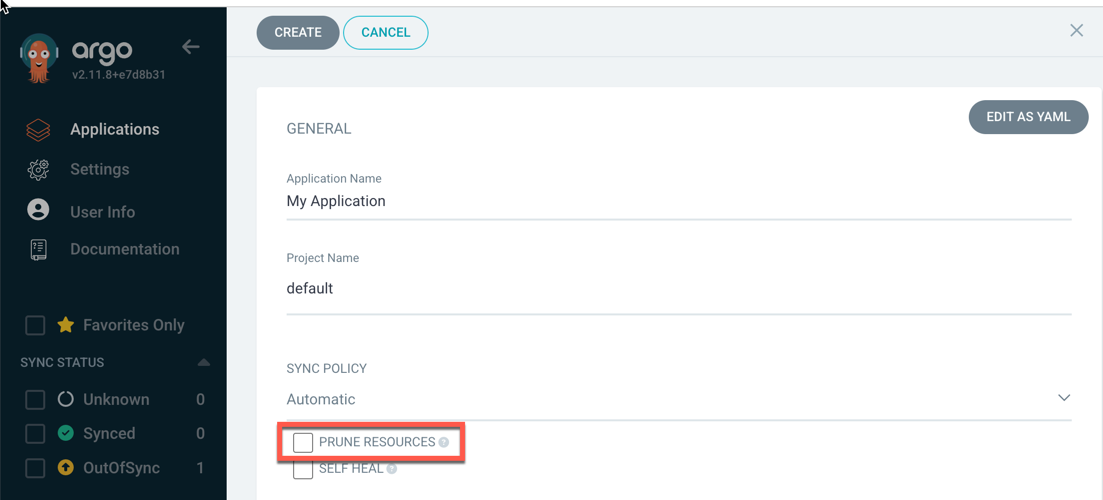Check the Favorites Only filter
Screen dimensions: 1103x500
[x=35, y=325]
